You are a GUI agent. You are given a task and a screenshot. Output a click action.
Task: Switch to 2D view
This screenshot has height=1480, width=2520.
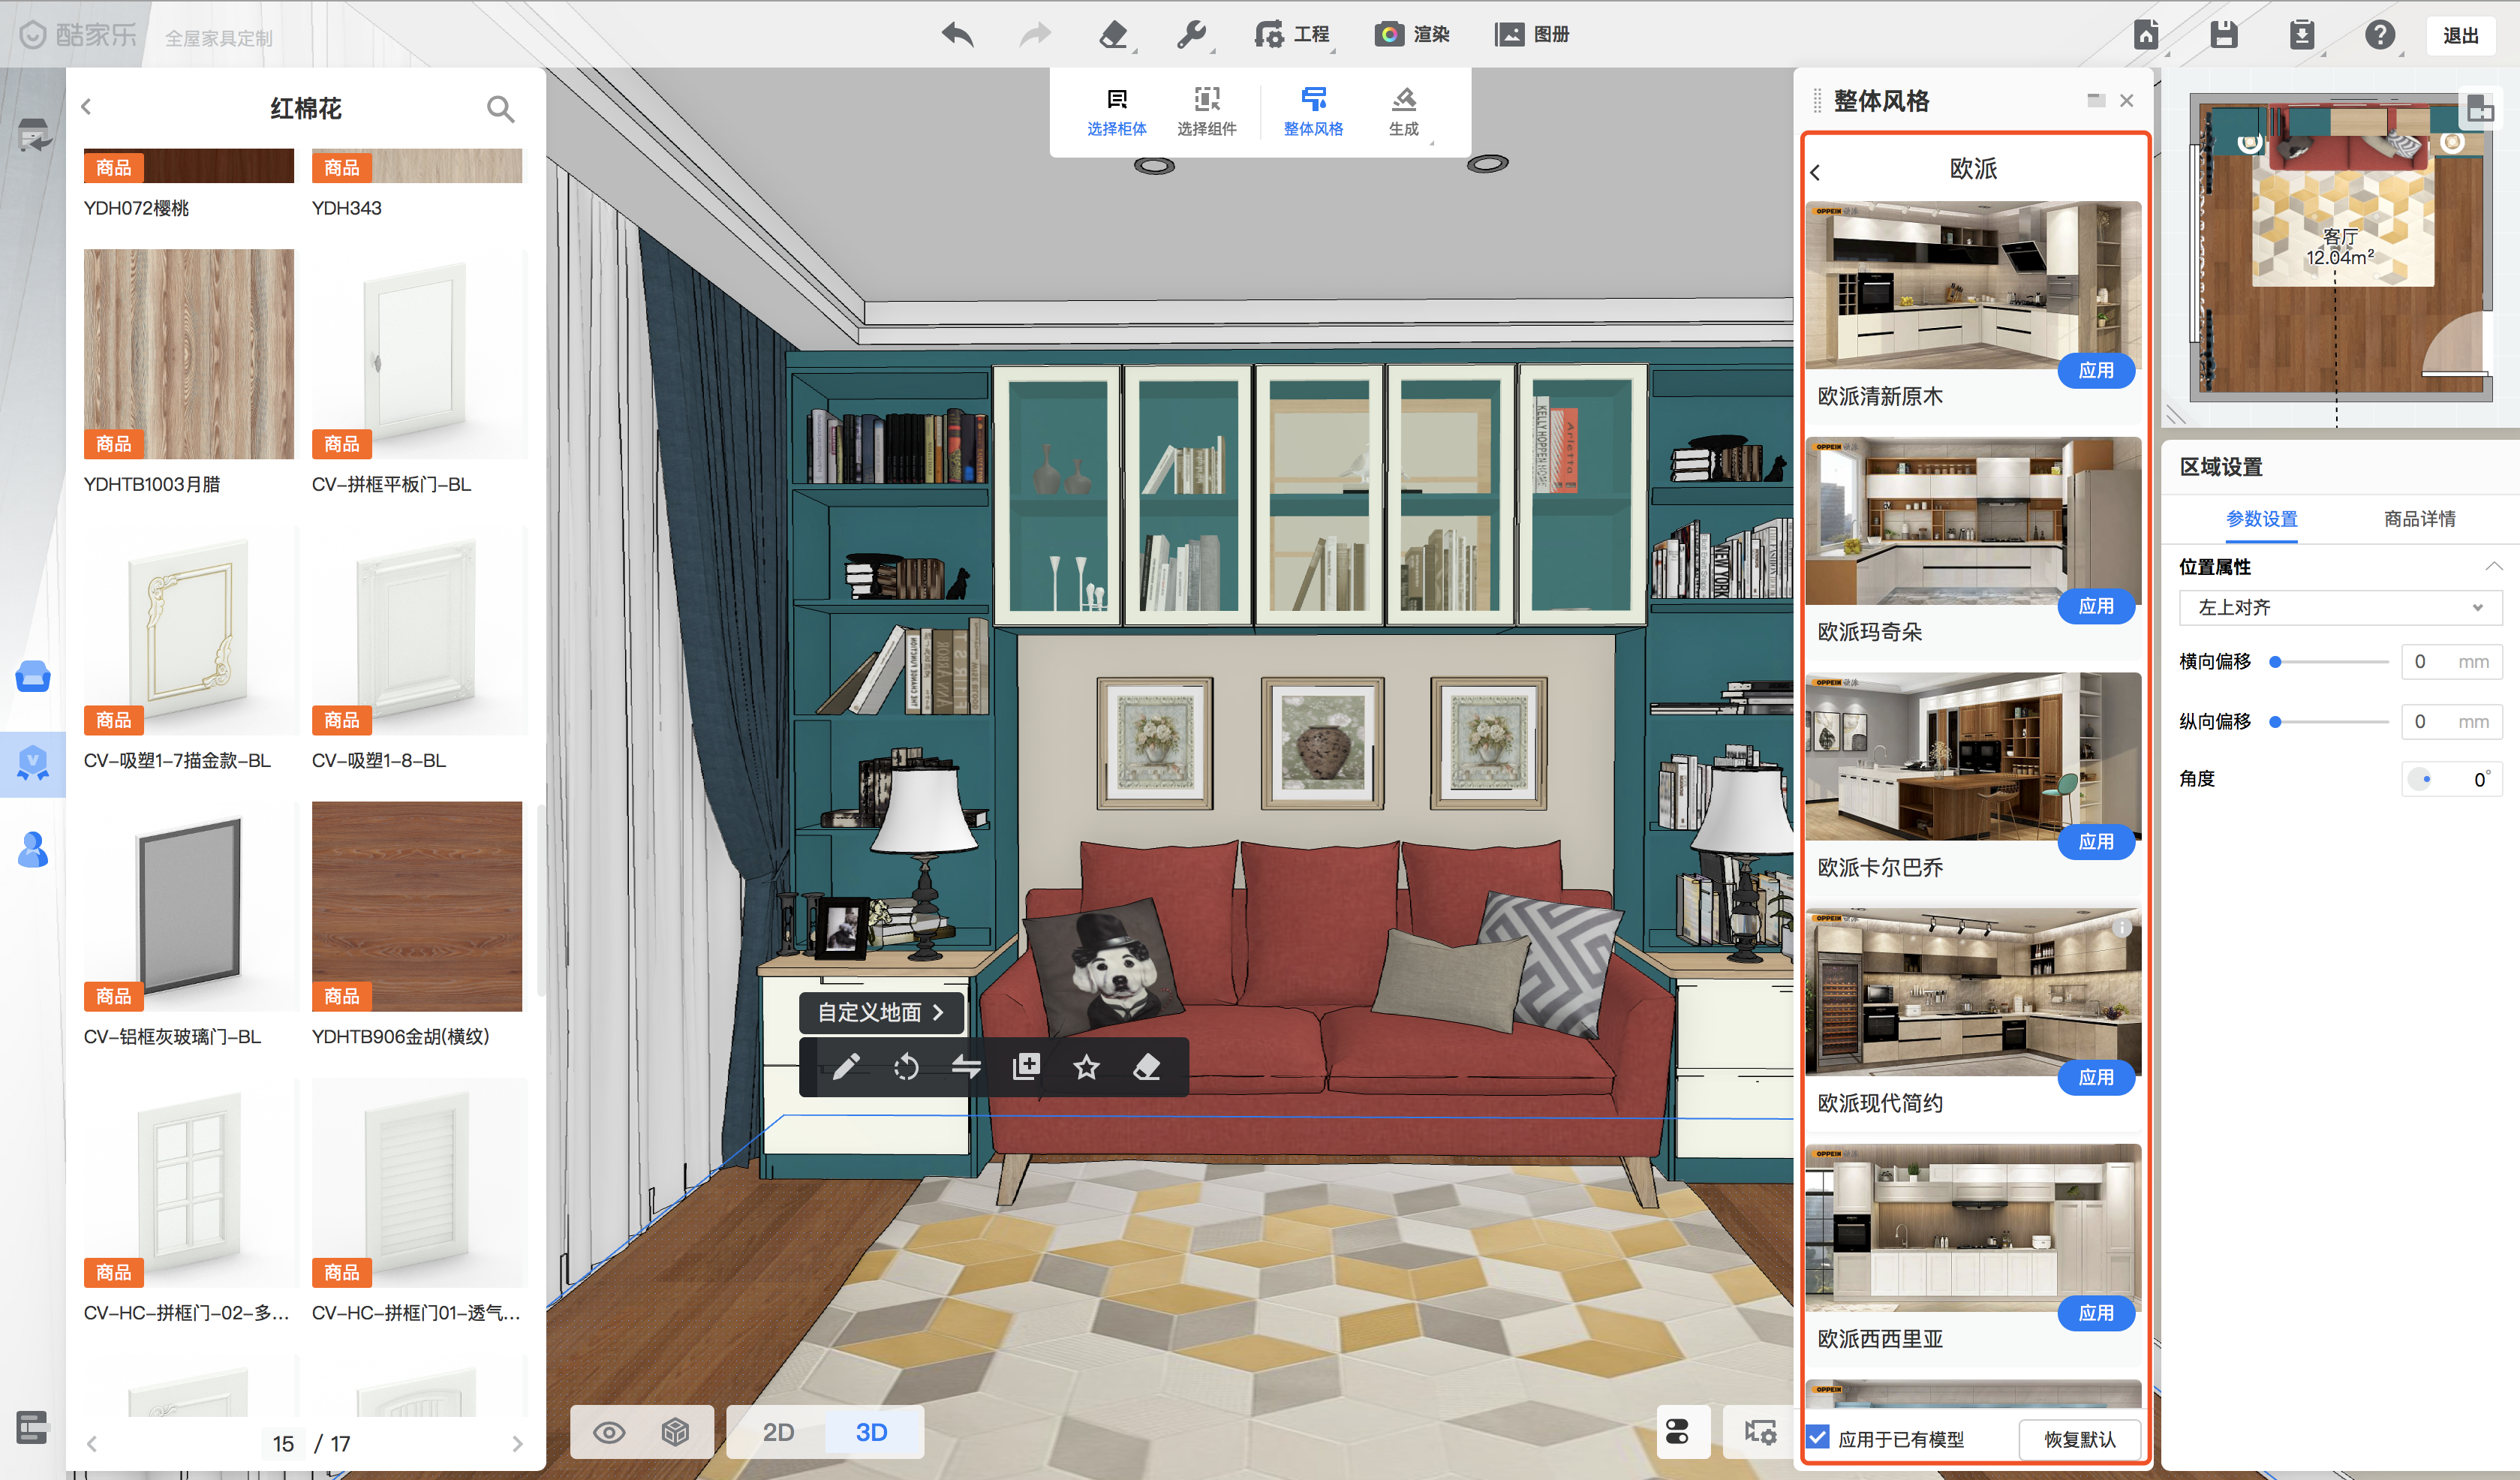(x=777, y=1432)
